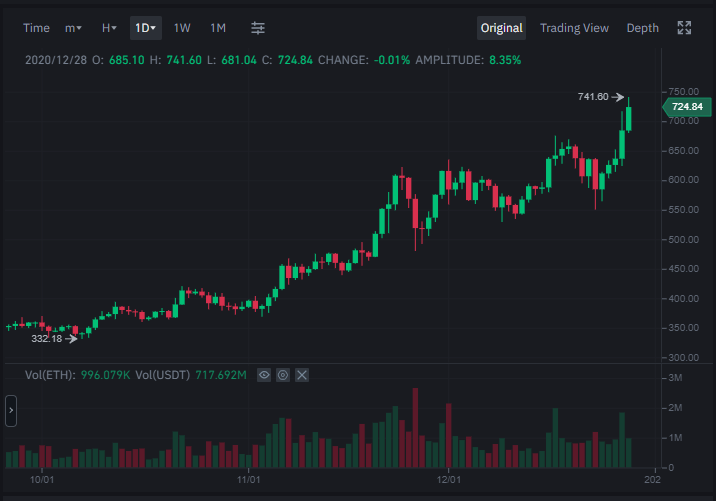Click the 12/01 date axis marker
The width and height of the screenshot is (716, 501).
pos(448,480)
